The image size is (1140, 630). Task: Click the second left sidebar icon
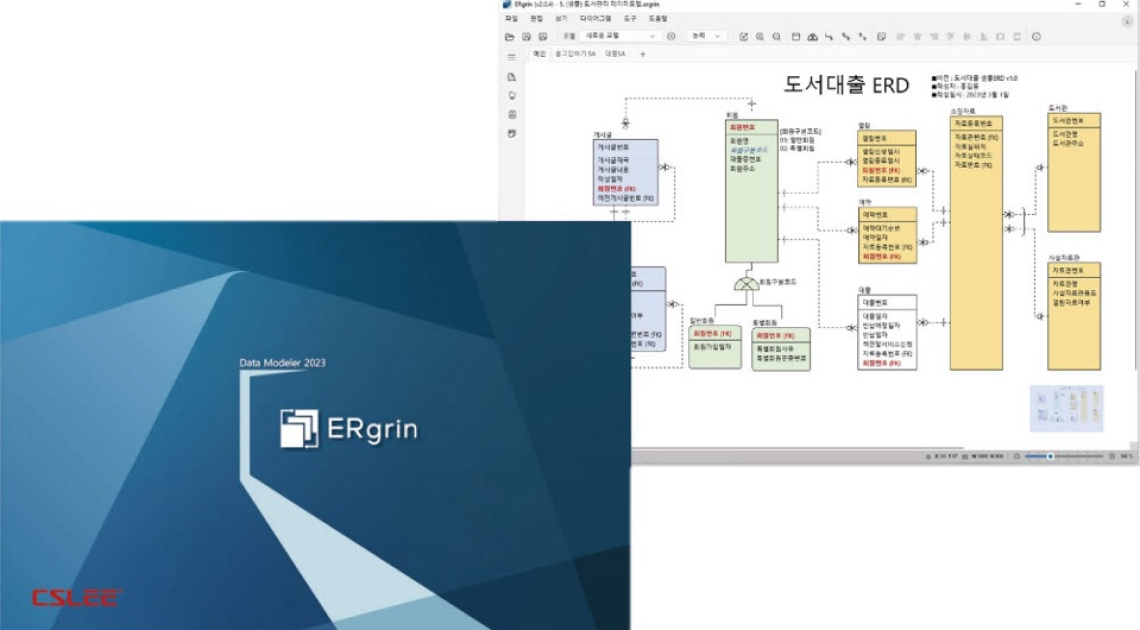pos(512,96)
